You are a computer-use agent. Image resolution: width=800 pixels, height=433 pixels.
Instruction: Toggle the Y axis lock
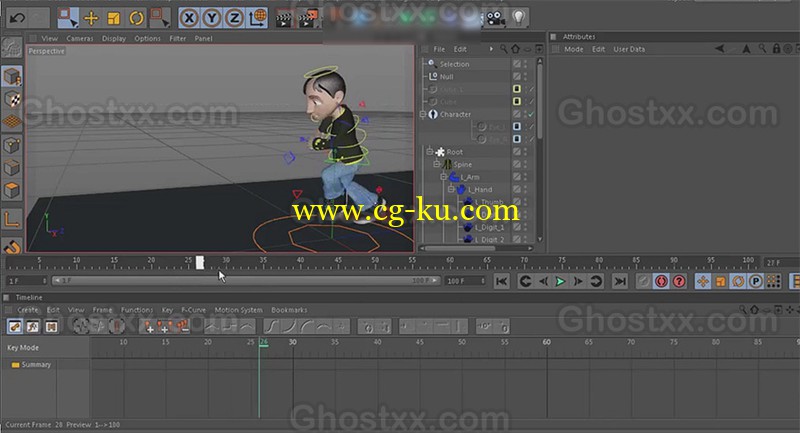tap(211, 18)
